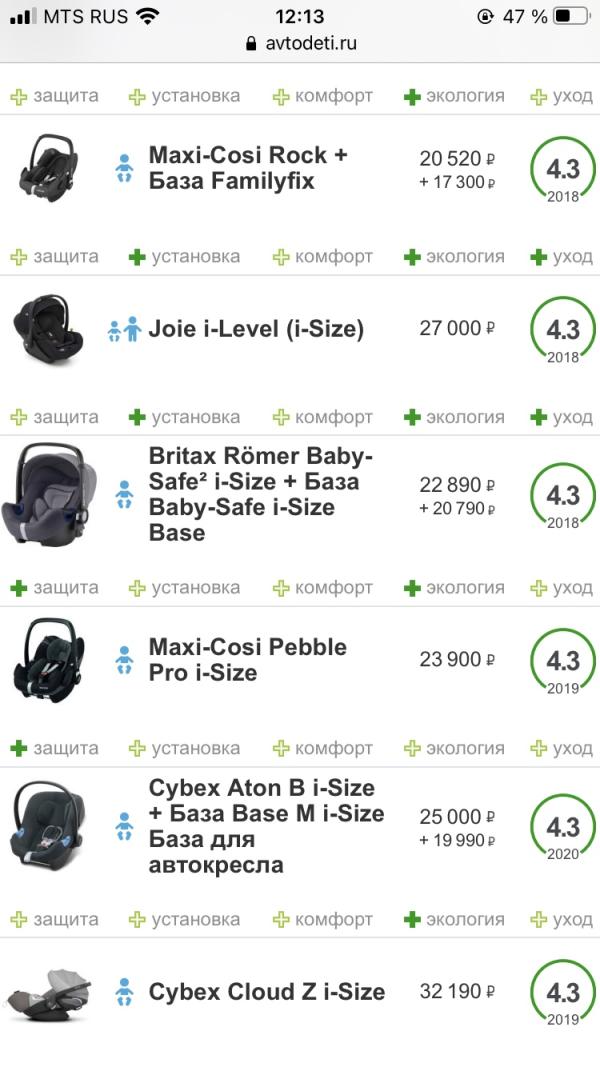This screenshot has height=1066, width=600.
Task: Tap the 4.3 rating circle for Cybex Cloud Z
Action: 562,992
